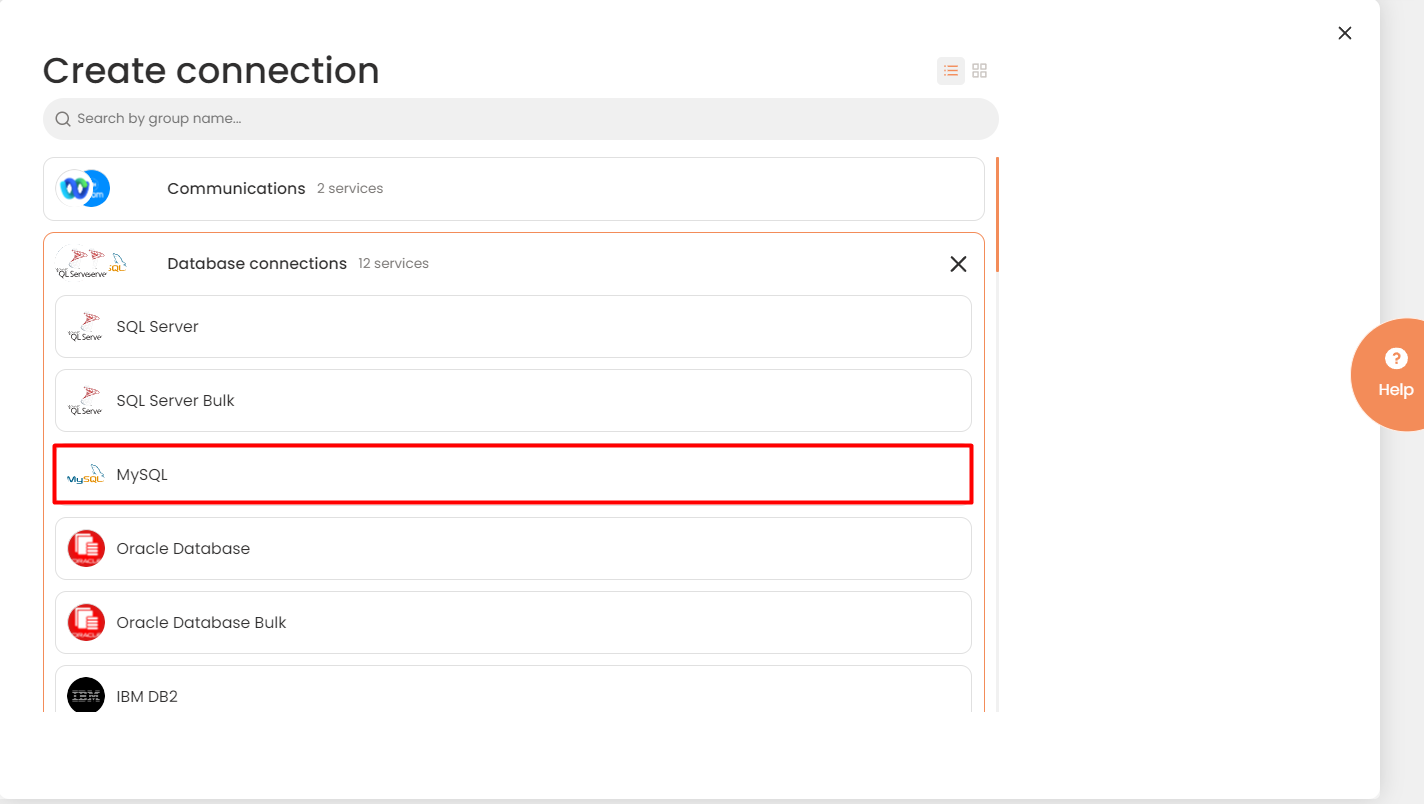
Task: Click the Oracle Database Bulk icon
Action: [x=86, y=623]
